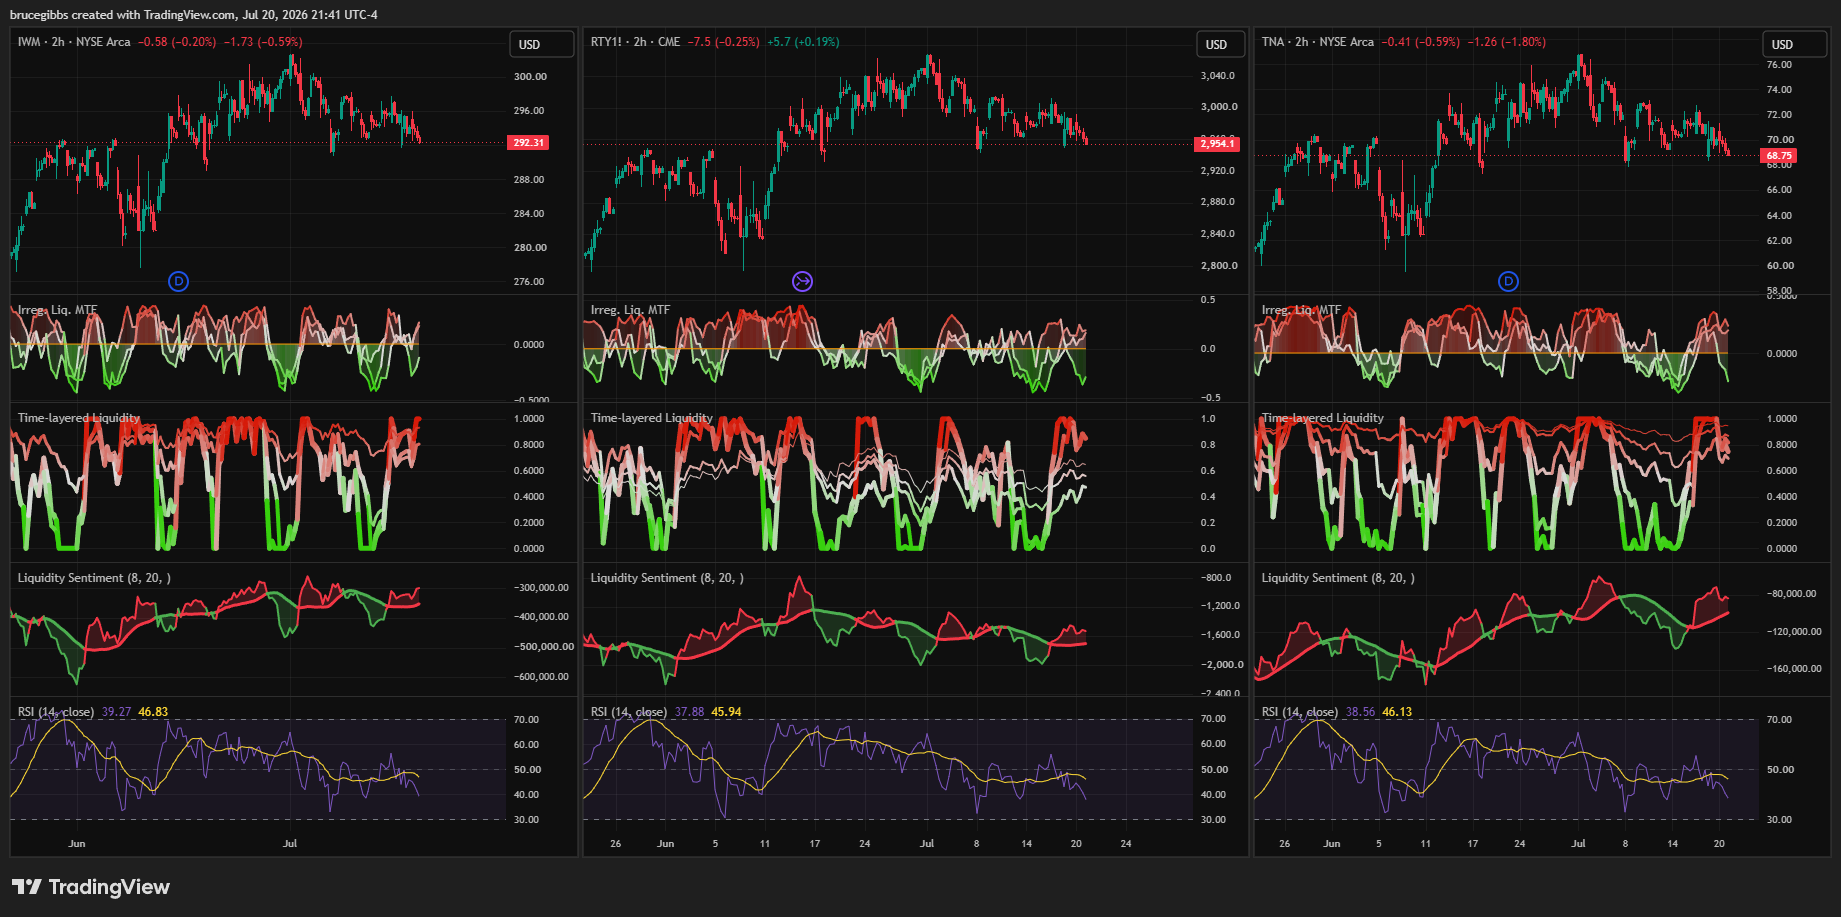This screenshot has width=1841, height=917.
Task: Select the Irreg. Liq. MTF indicator on TNA chart
Action: tap(1301, 310)
